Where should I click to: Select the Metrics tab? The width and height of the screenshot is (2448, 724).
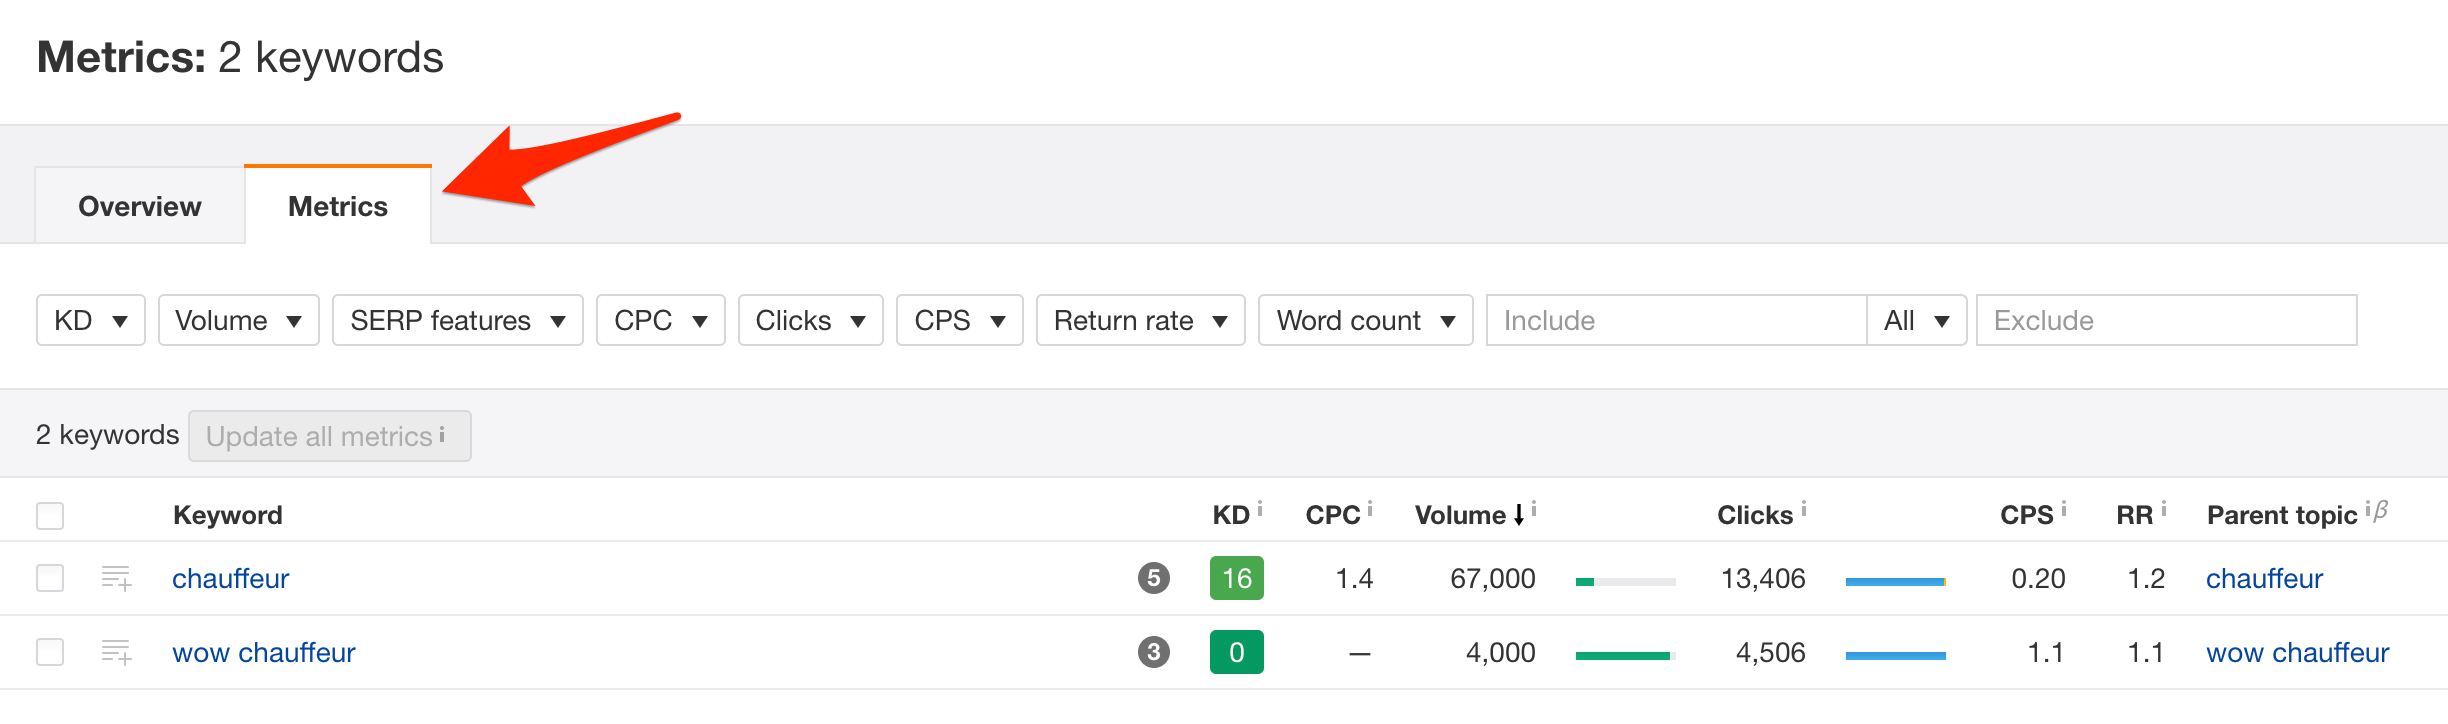(x=338, y=206)
